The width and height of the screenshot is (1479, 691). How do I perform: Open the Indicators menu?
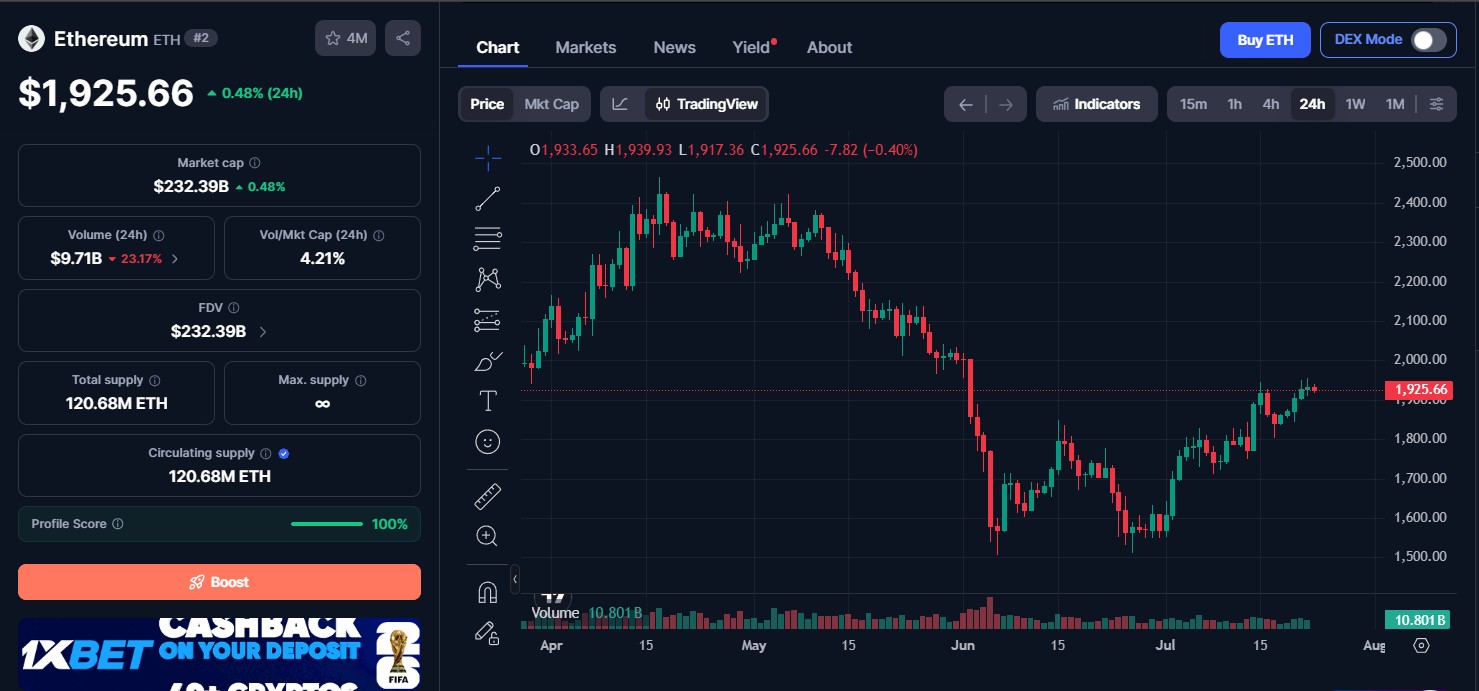1097,104
